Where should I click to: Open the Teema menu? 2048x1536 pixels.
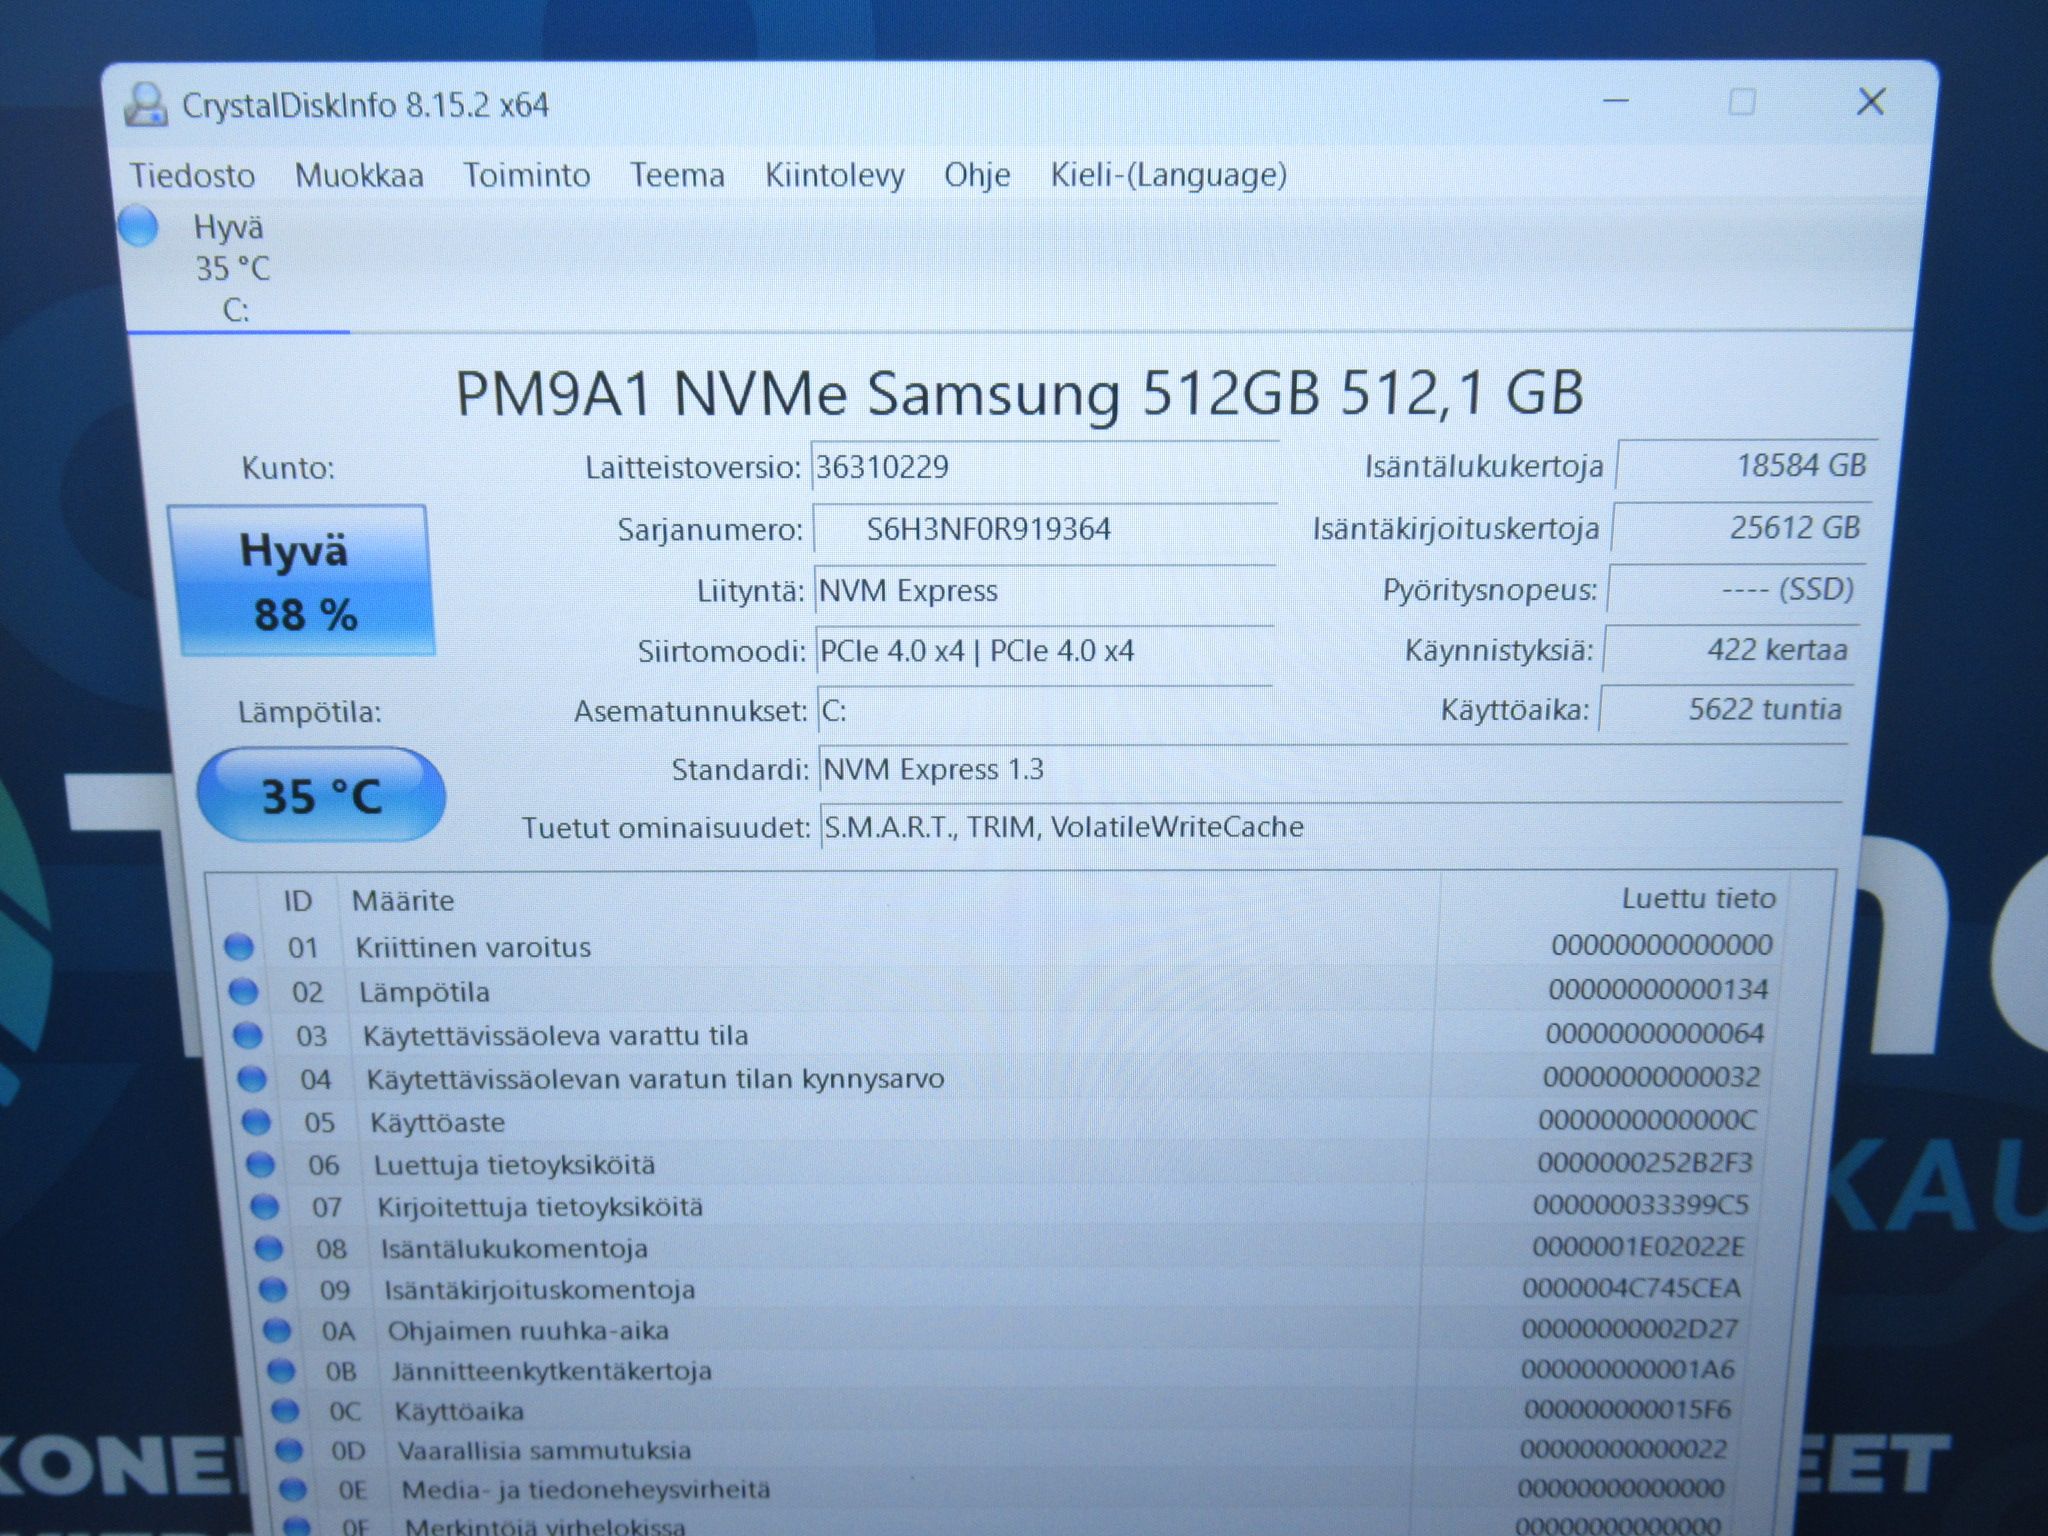pos(677,176)
